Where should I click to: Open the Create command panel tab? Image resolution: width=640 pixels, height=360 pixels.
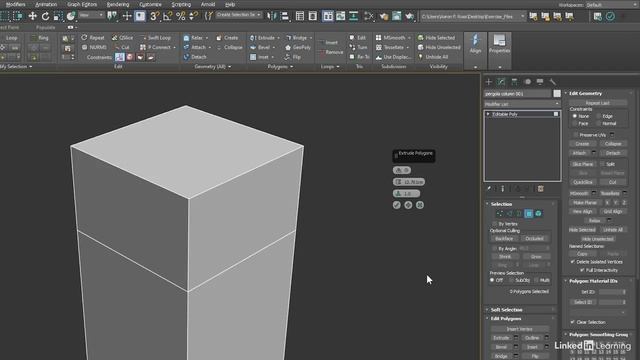(x=489, y=82)
